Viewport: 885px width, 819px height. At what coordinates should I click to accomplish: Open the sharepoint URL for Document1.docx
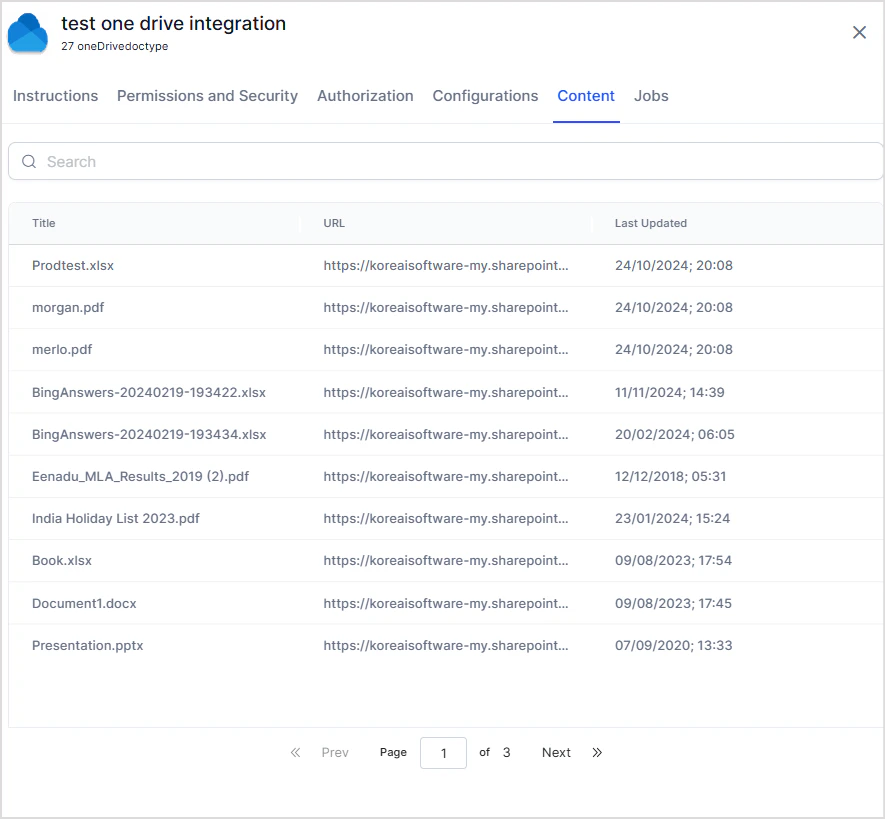pos(446,603)
